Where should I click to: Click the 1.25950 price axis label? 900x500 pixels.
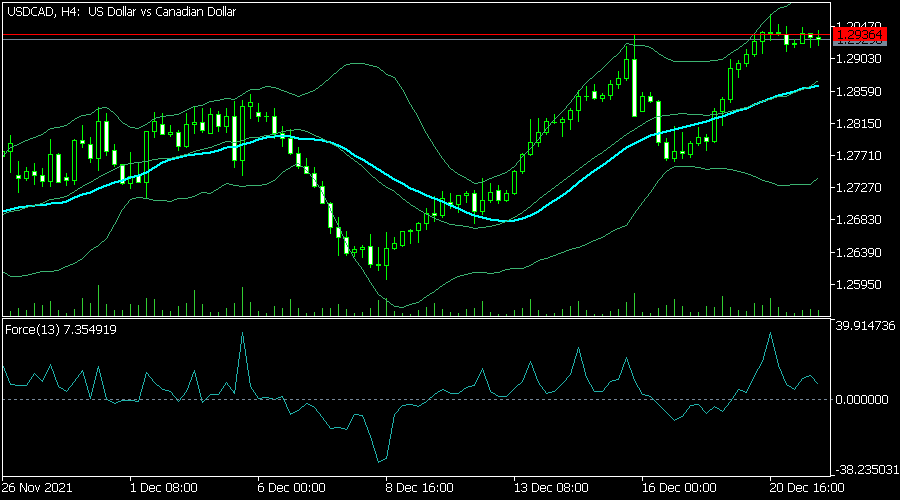pyautogui.click(x=859, y=284)
